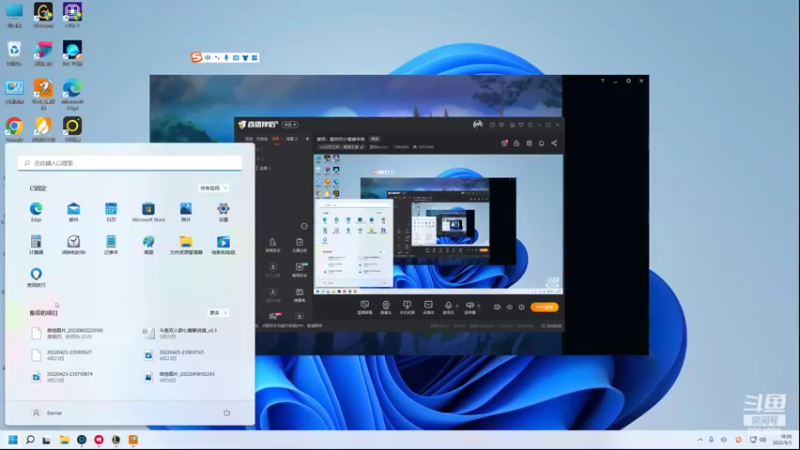Expand the microphone options arrow
This screenshot has width=800, height=450.
pyautogui.click(x=457, y=306)
